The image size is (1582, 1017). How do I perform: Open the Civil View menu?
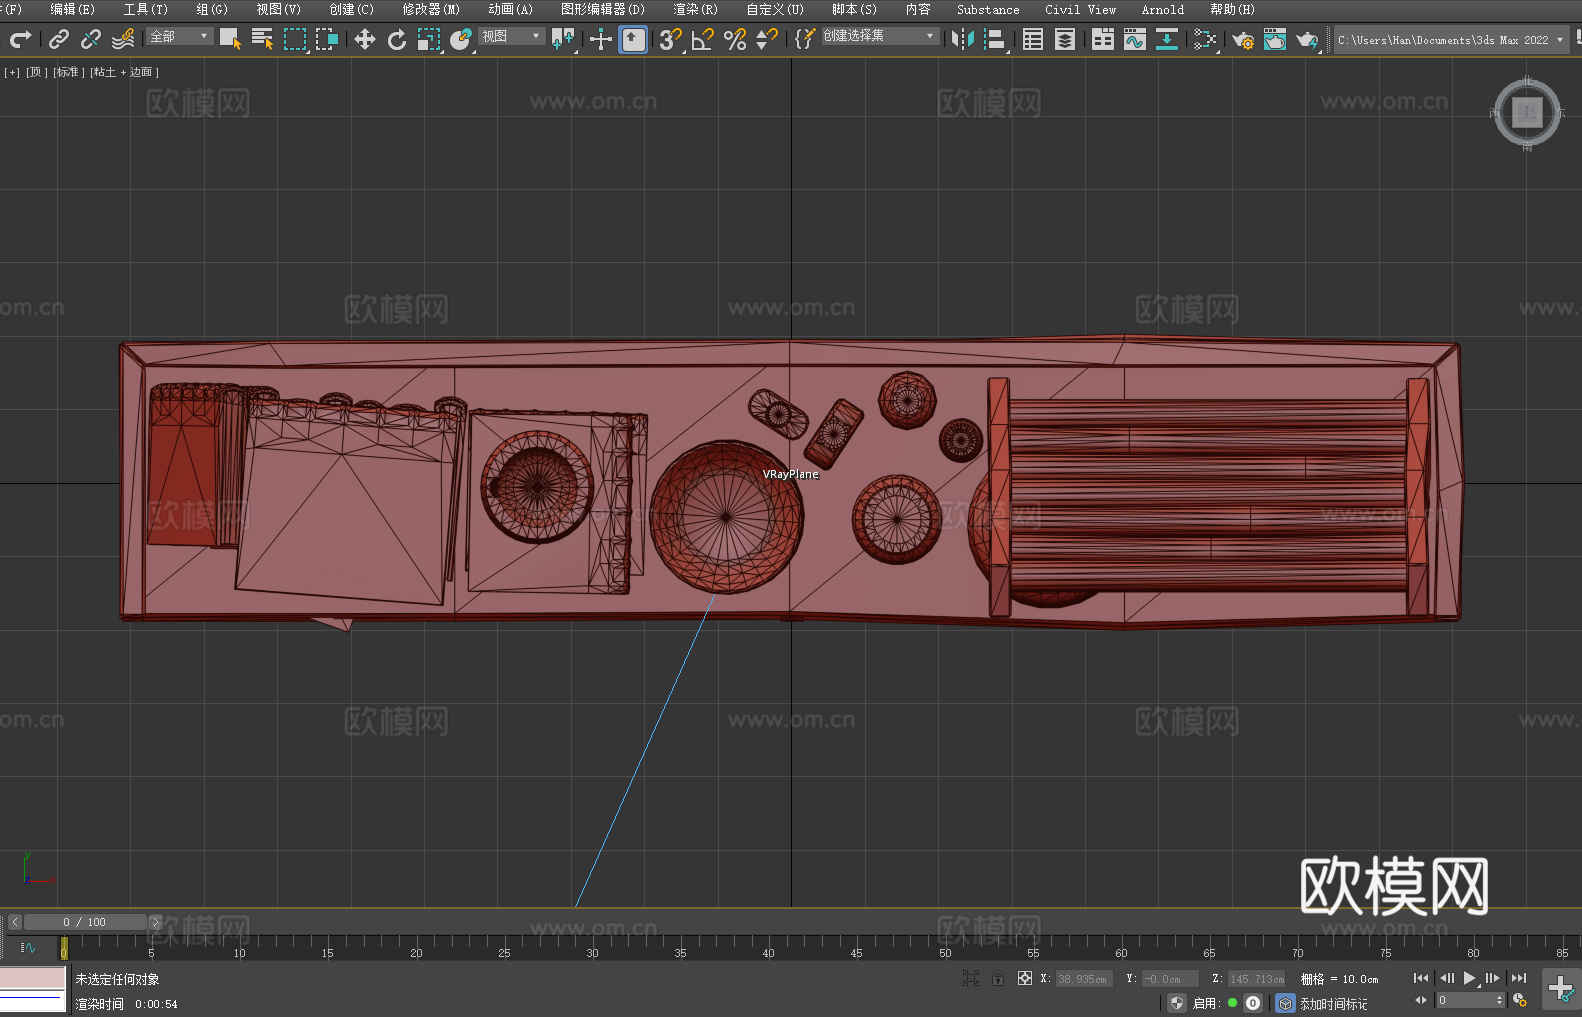pos(1081,9)
